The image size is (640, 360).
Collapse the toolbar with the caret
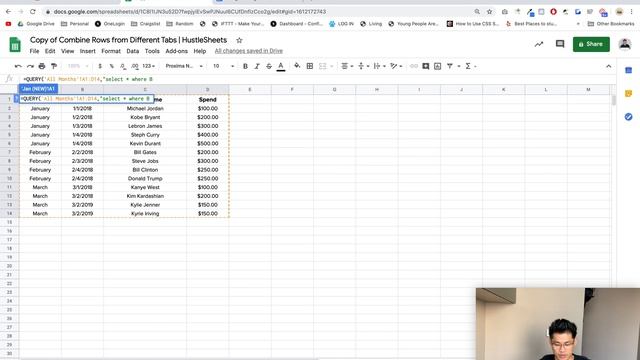[608, 66]
